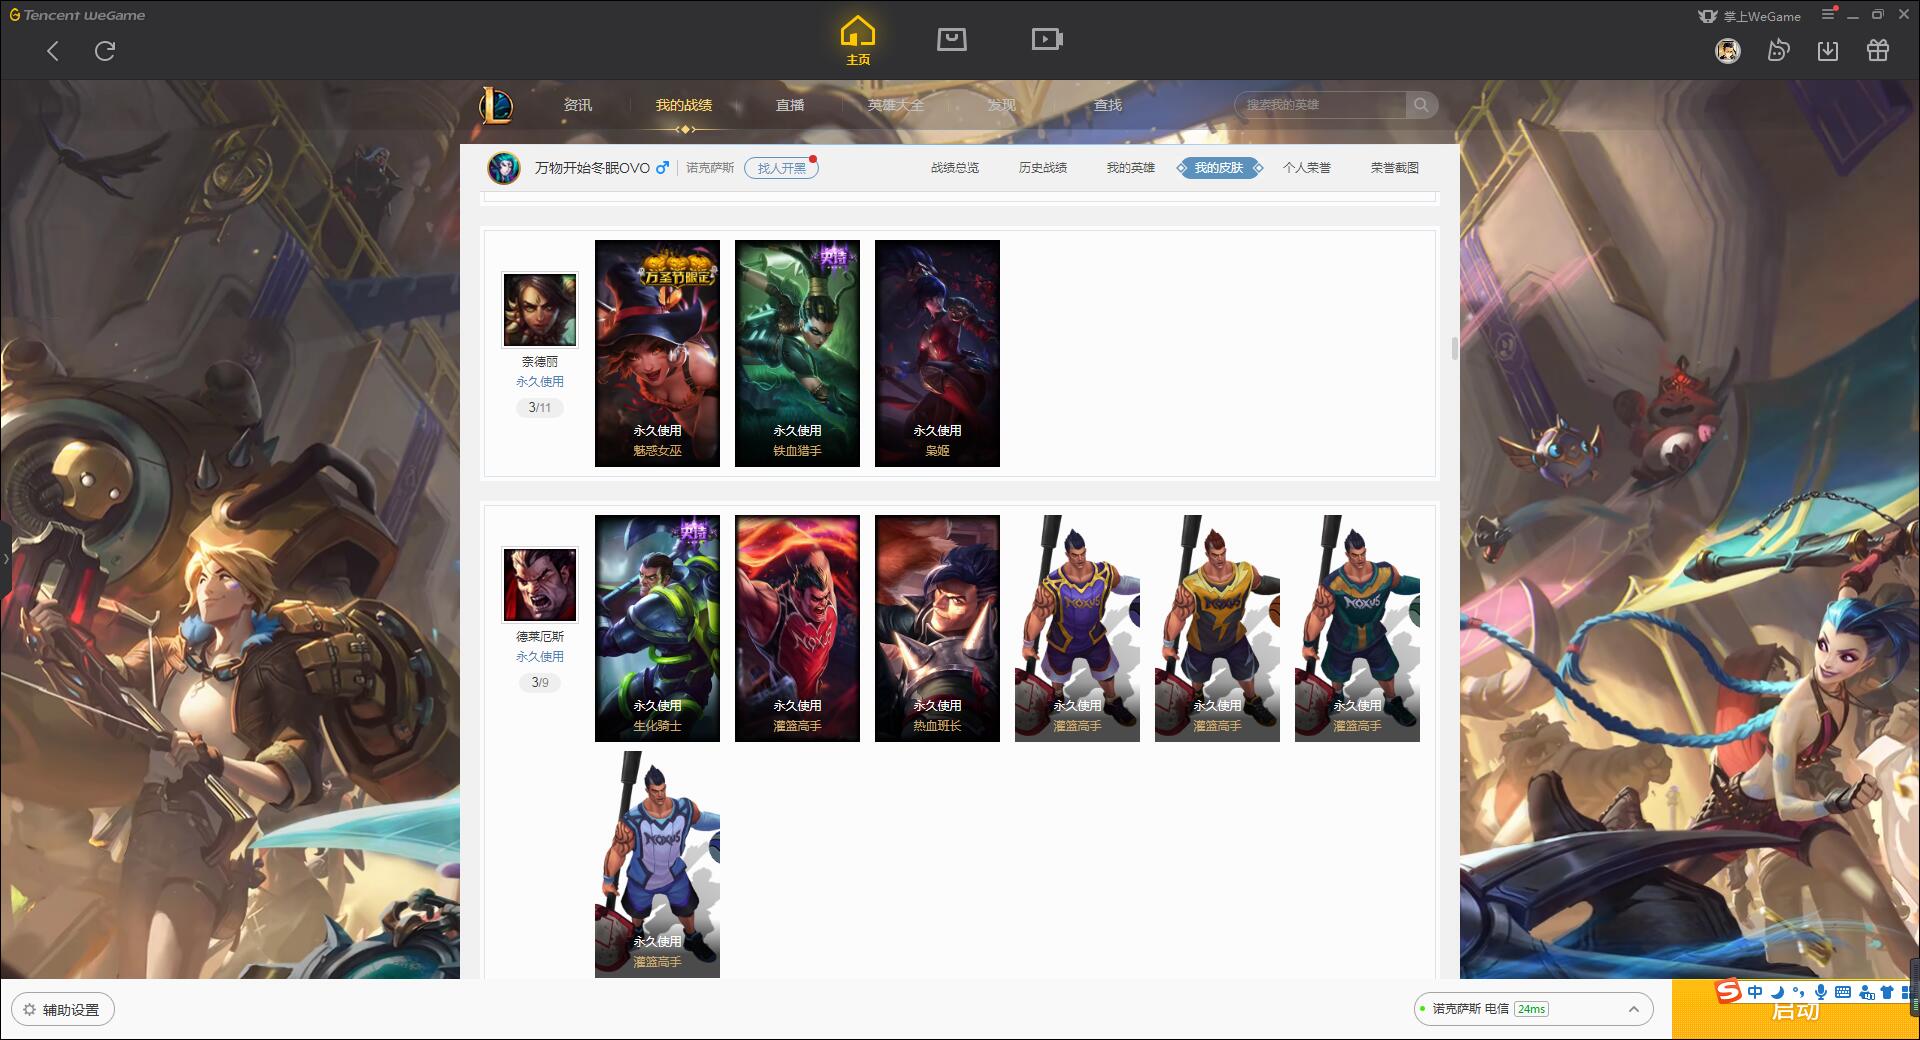Open the download manager icon
Image resolution: width=1920 pixels, height=1040 pixels.
point(1828,51)
